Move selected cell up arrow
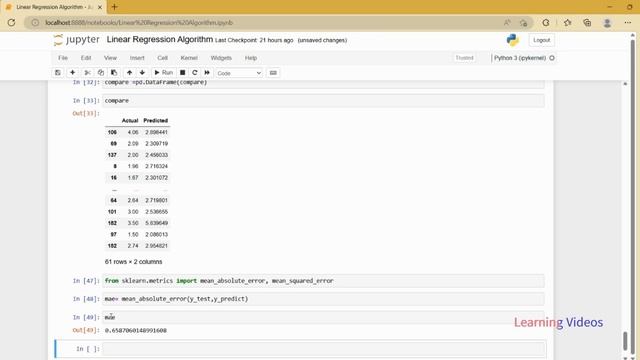Screen dimensions: 640x360 [129, 73]
